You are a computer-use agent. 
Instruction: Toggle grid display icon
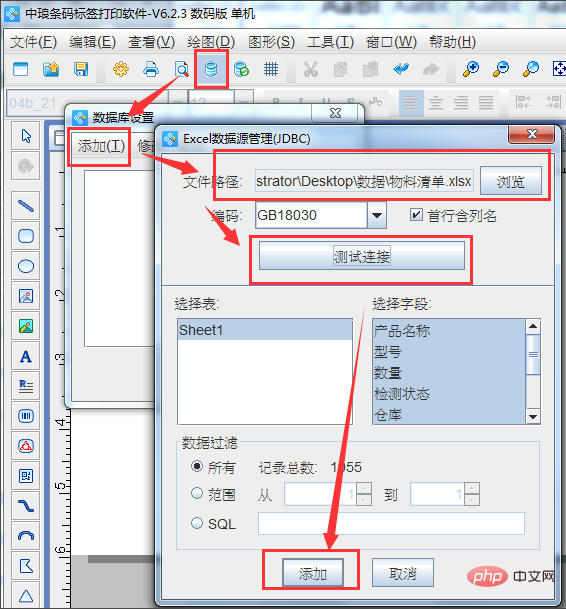coord(271,70)
